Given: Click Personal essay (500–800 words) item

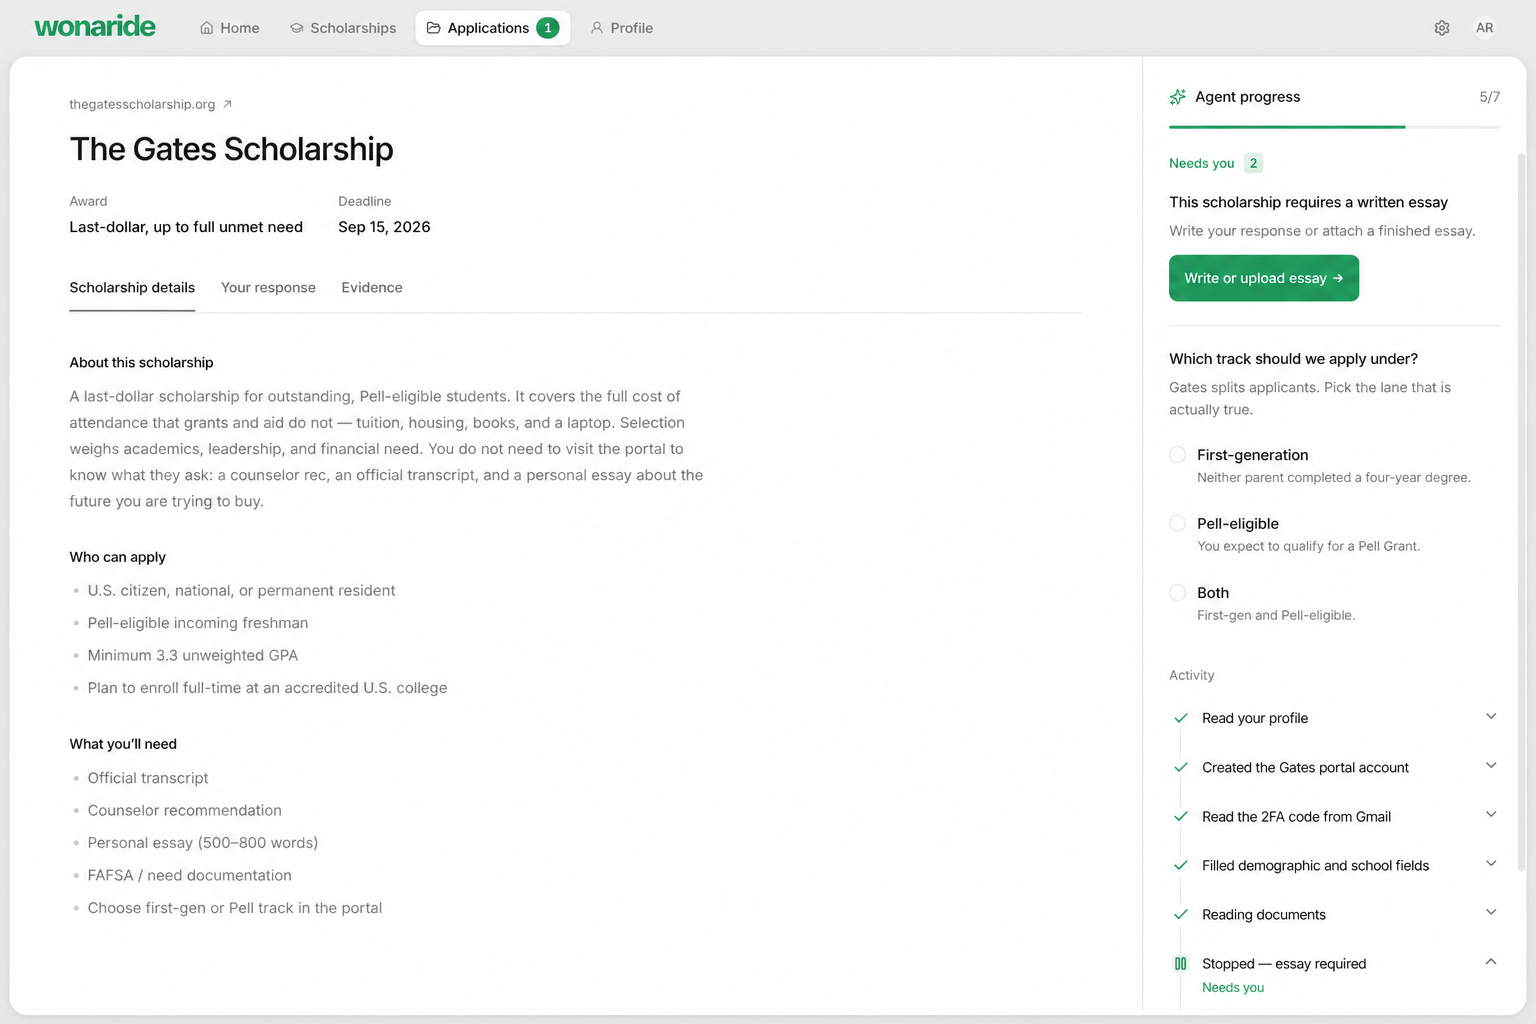Looking at the screenshot, I should click(203, 843).
